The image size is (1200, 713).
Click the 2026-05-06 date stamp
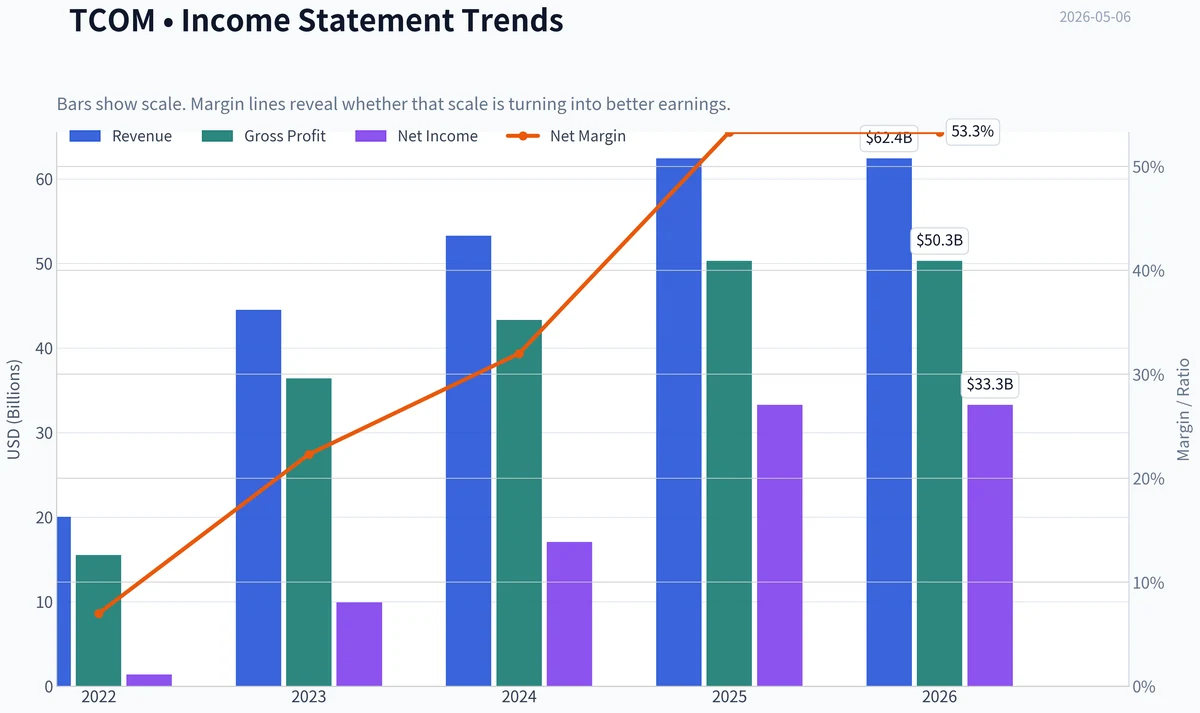1095,17
